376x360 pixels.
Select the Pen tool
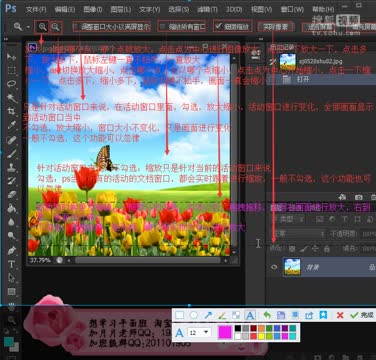pyautogui.click(x=12, y=250)
